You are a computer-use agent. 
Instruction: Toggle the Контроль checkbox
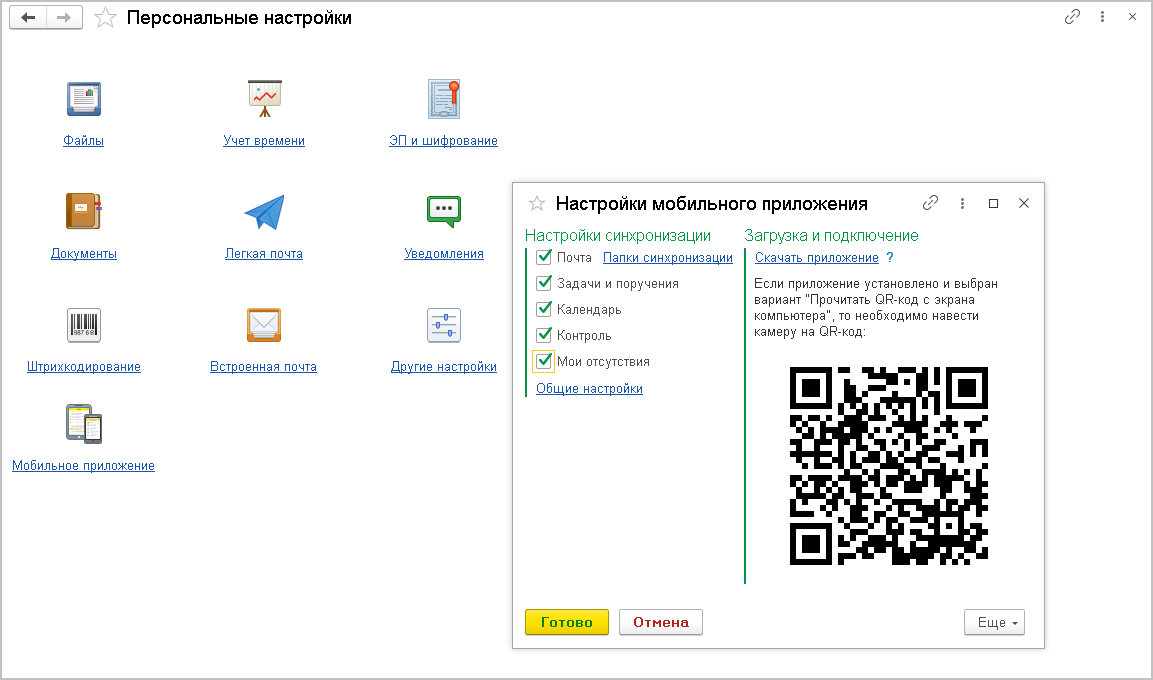544,335
